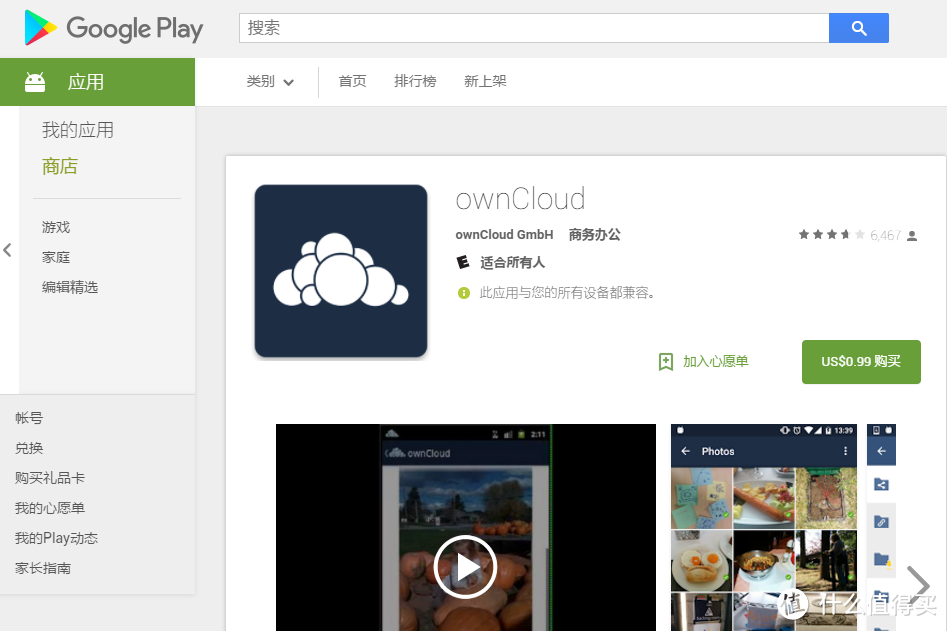
Task: Click the 此应用与您的所有设备都兼容 message
Action: (x=567, y=293)
